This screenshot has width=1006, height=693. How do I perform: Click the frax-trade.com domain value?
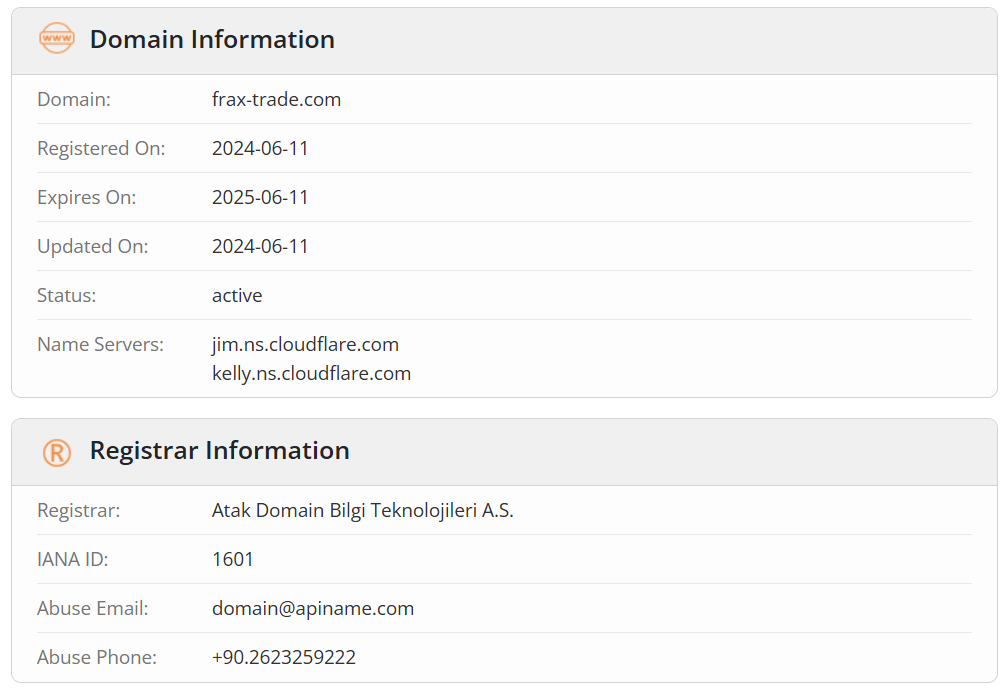(277, 99)
